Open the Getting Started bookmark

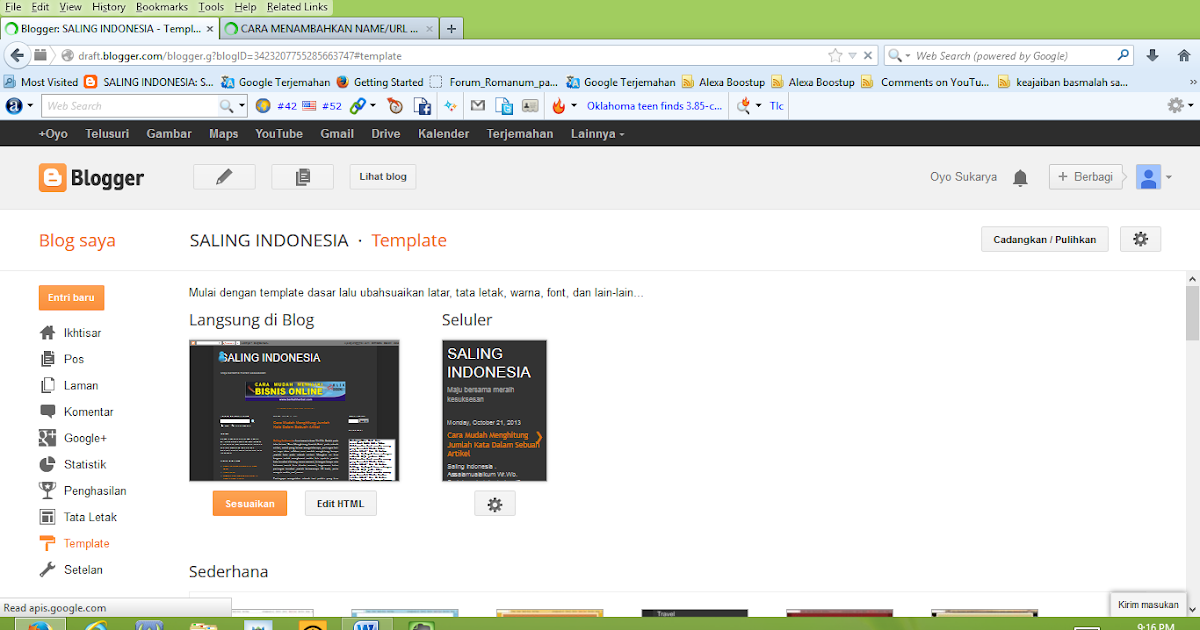(379, 82)
